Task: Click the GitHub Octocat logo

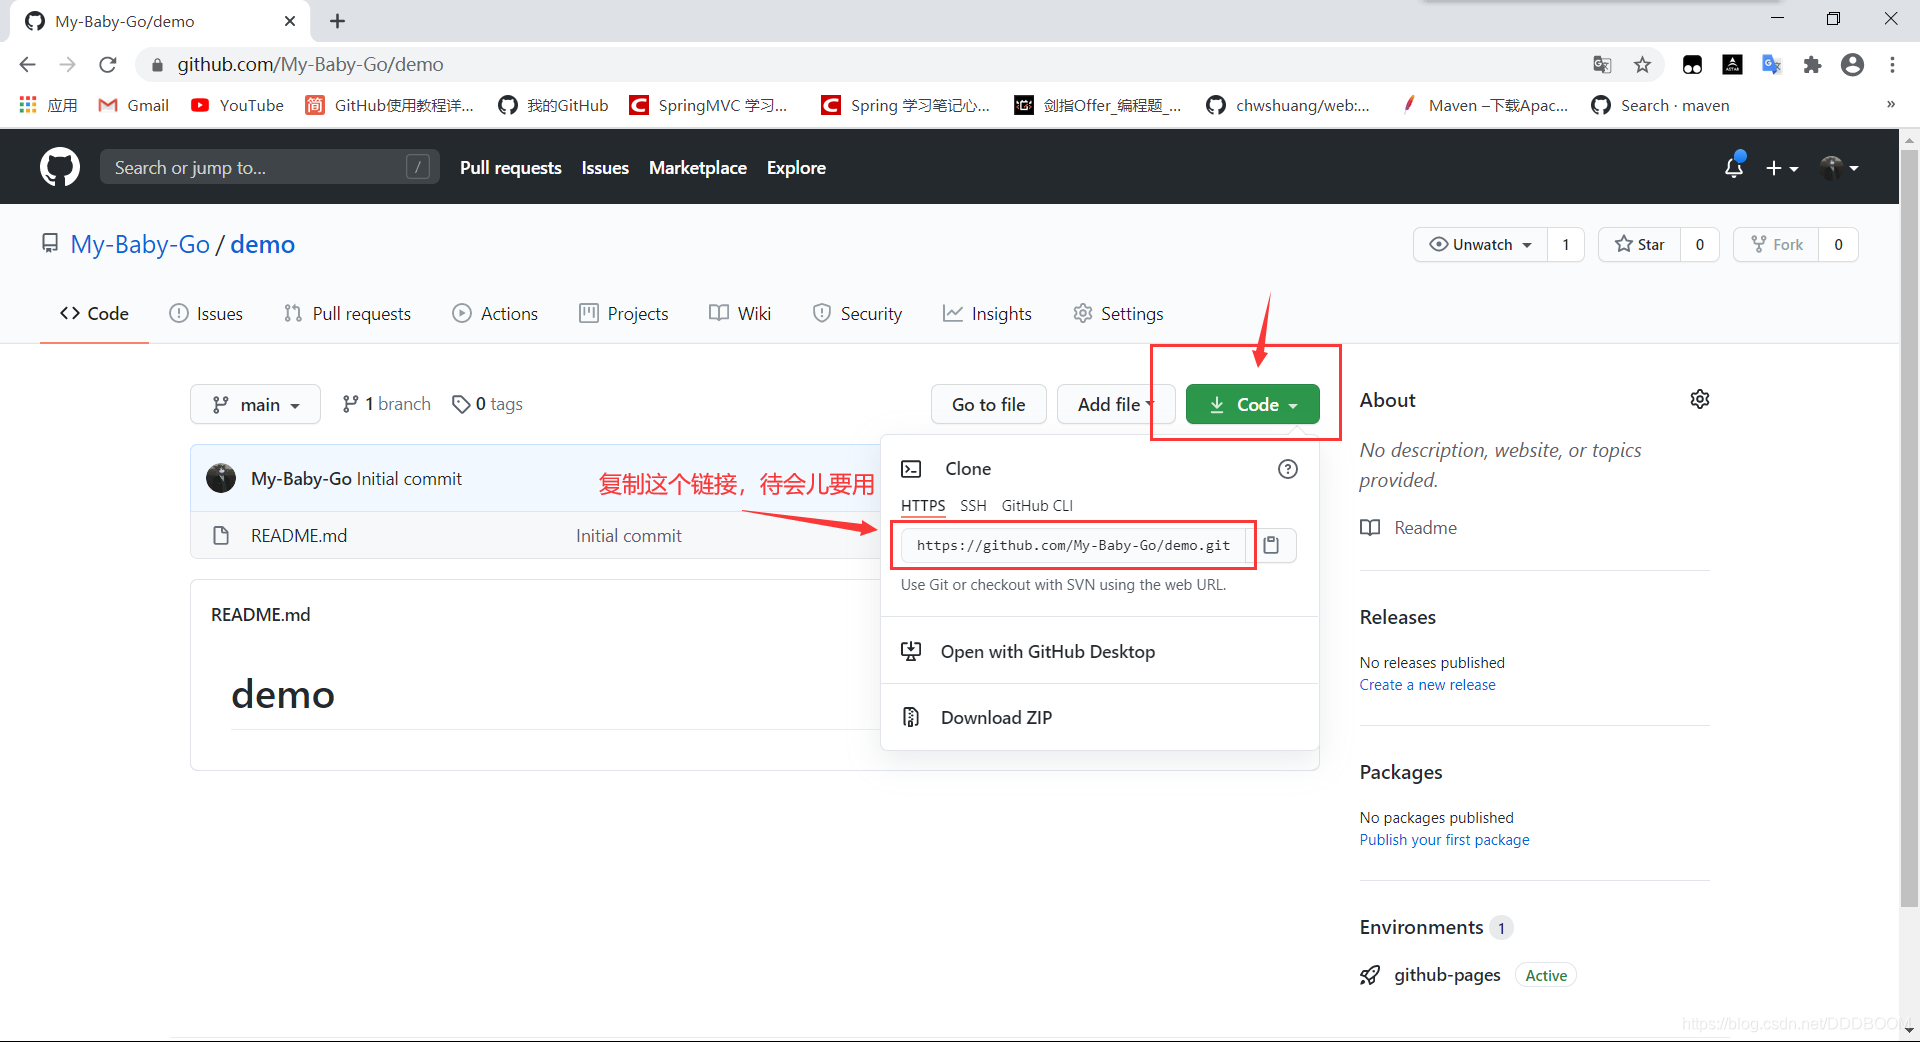Action: click(x=60, y=167)
